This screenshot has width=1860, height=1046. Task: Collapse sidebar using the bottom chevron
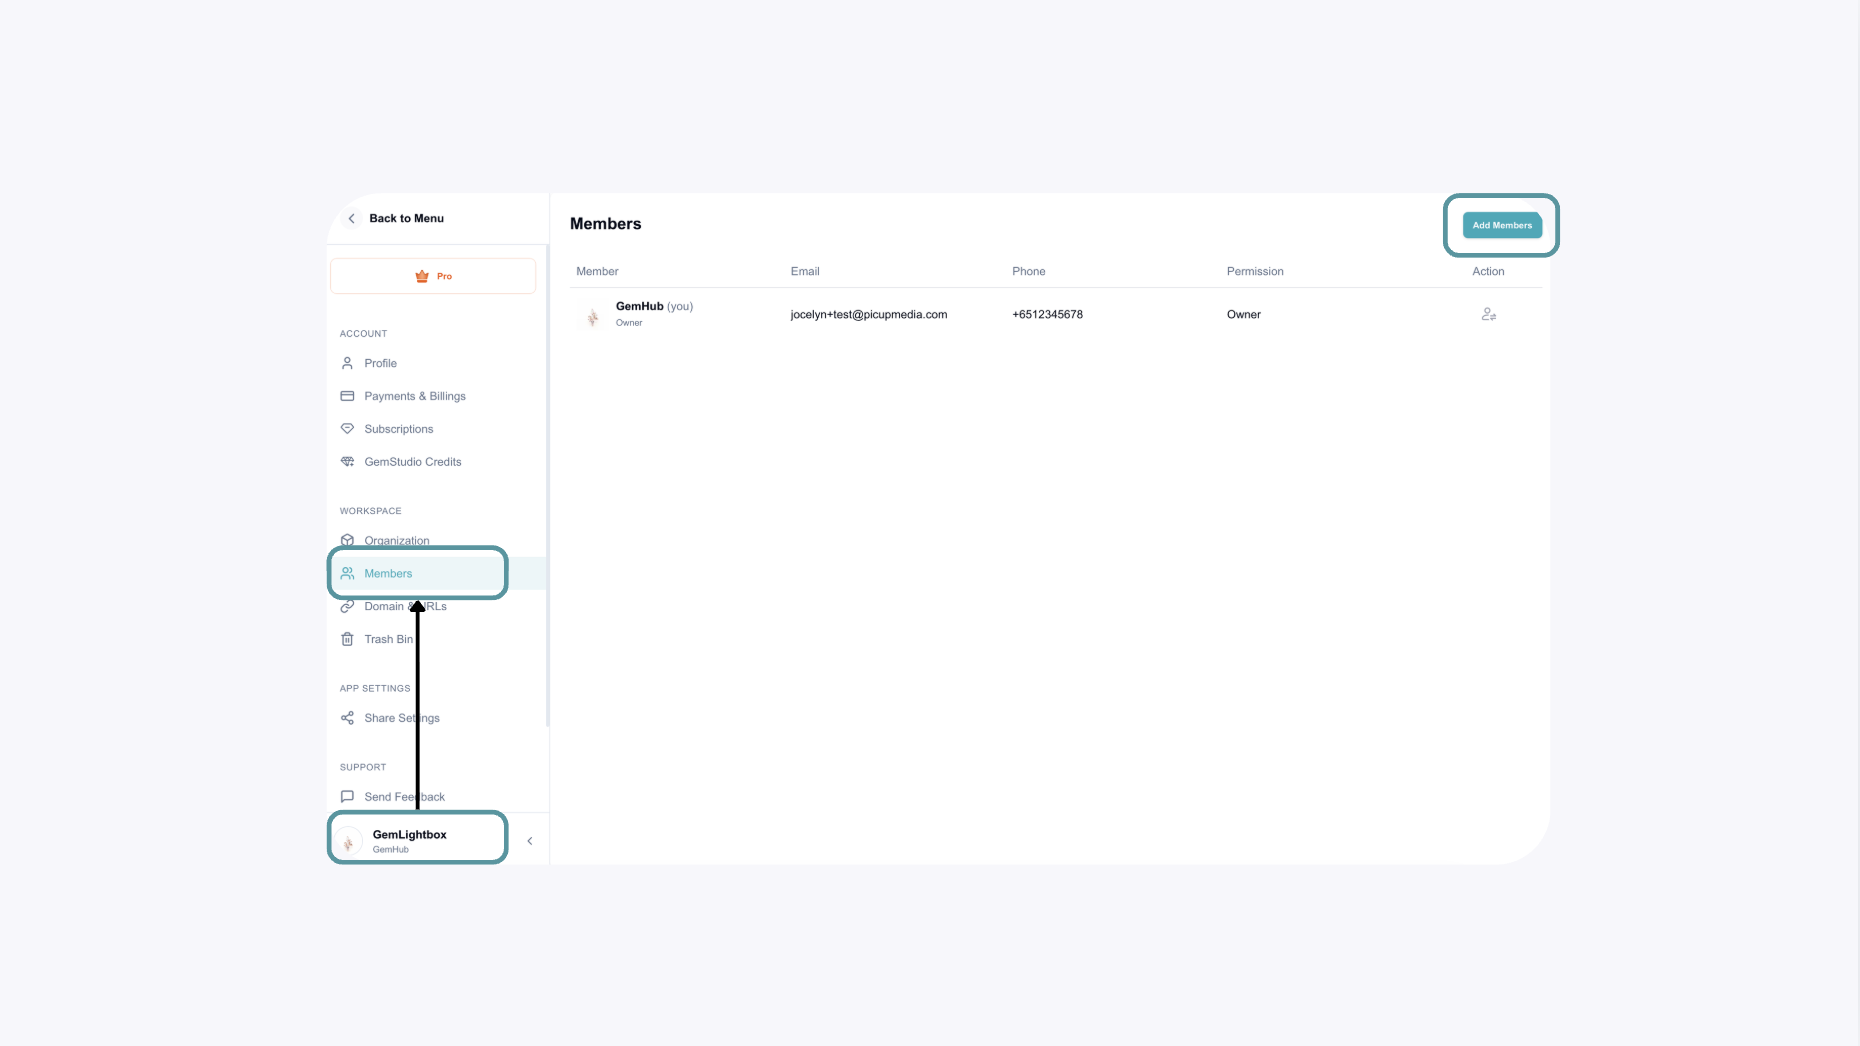tap(530, 841)
